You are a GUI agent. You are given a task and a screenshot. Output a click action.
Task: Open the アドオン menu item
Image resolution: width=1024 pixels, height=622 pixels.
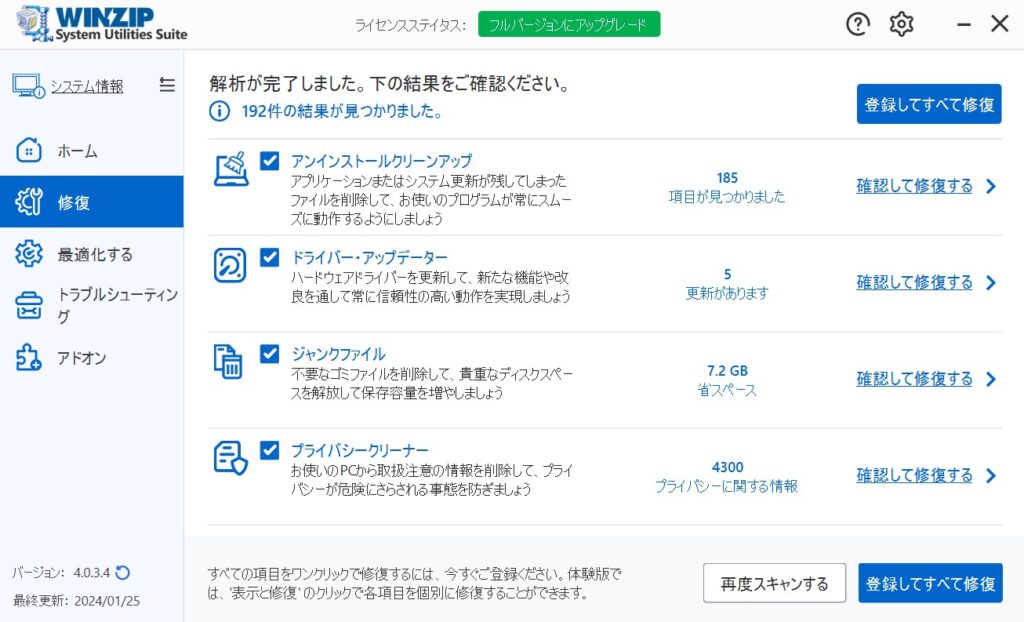pyautogui.click(x=91, y=357)
